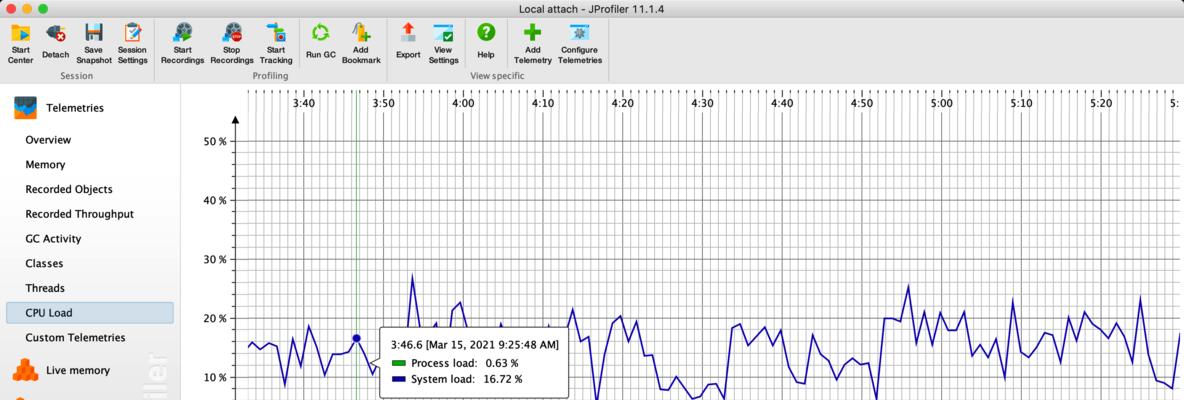Click the 4:30 time axis label
Viewport: 1184px width, 400px height.
(702, 103)
